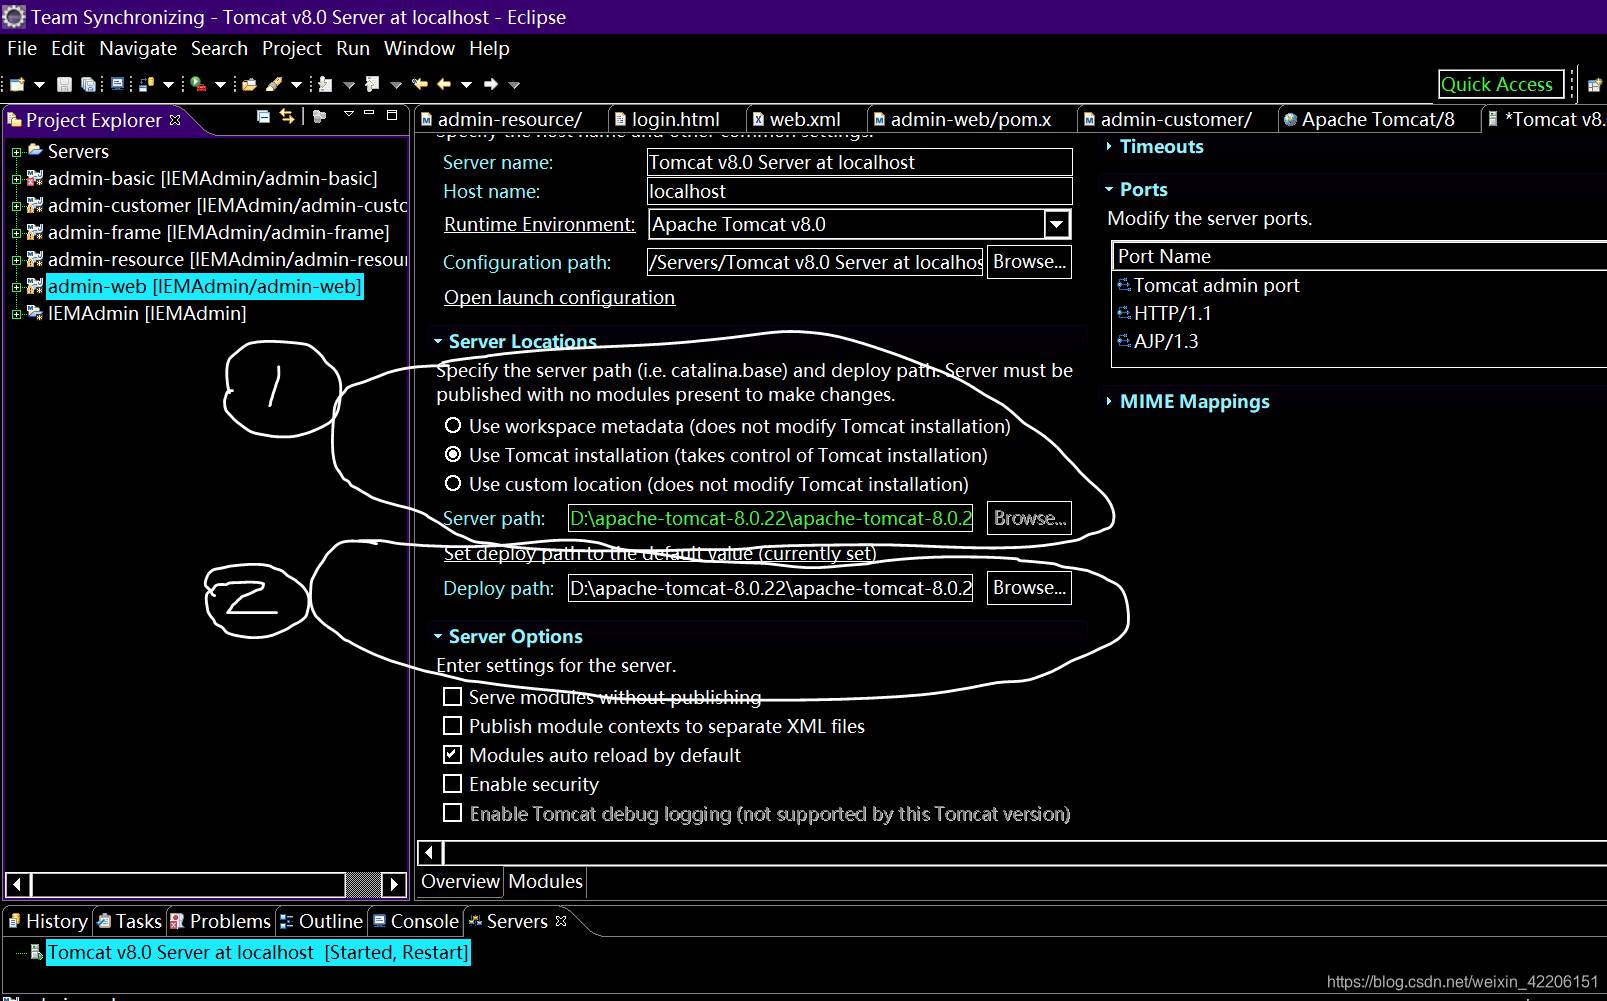Click the Open folder toolbar icon
Viewport: 1607px width, 1001px height.
point(249,84)
